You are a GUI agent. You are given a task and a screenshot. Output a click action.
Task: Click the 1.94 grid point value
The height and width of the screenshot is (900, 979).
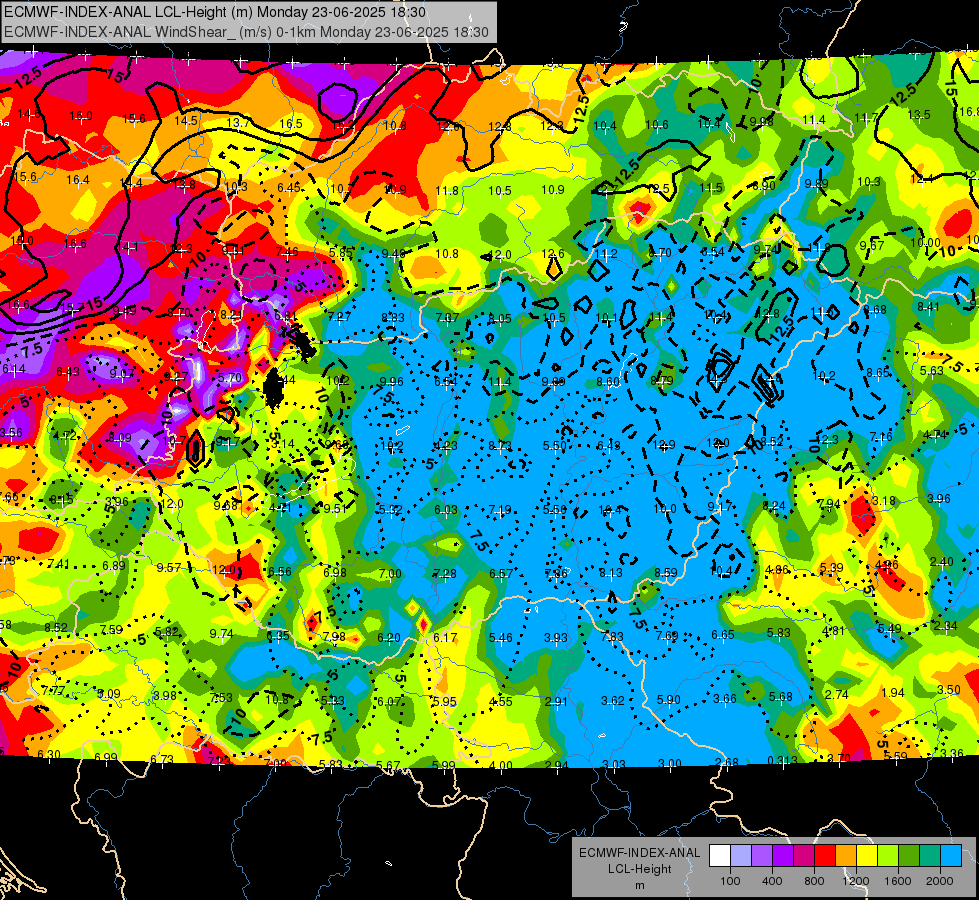pos(893,693)
